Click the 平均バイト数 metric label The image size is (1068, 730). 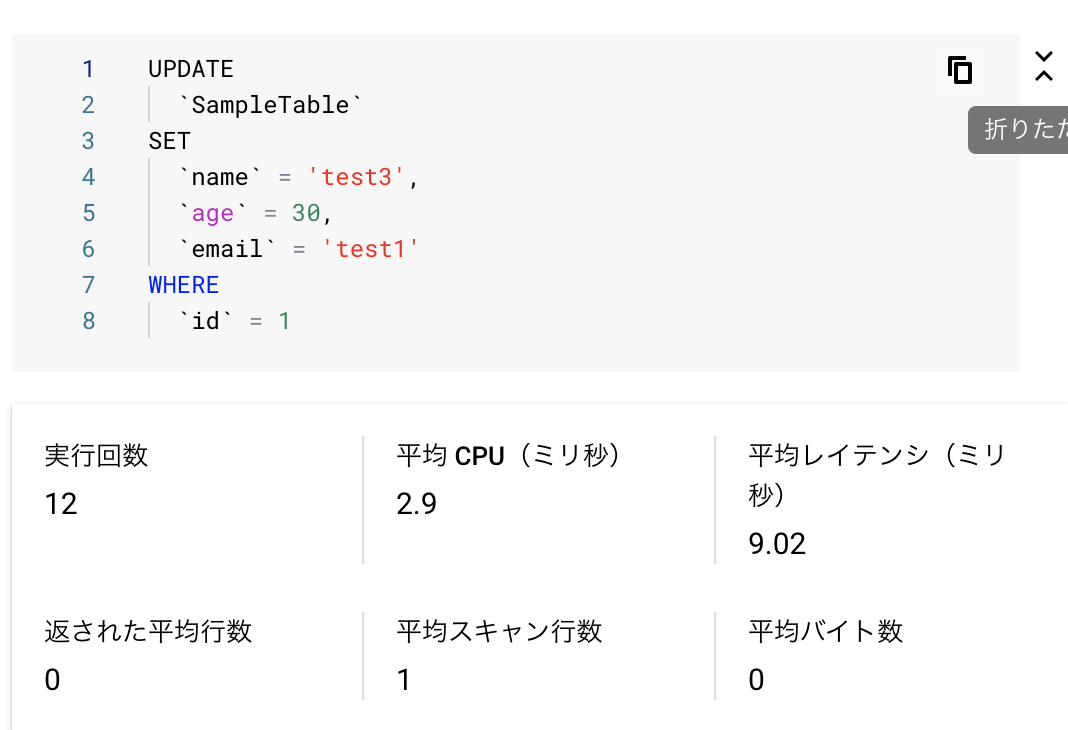[x=826, y=631]
